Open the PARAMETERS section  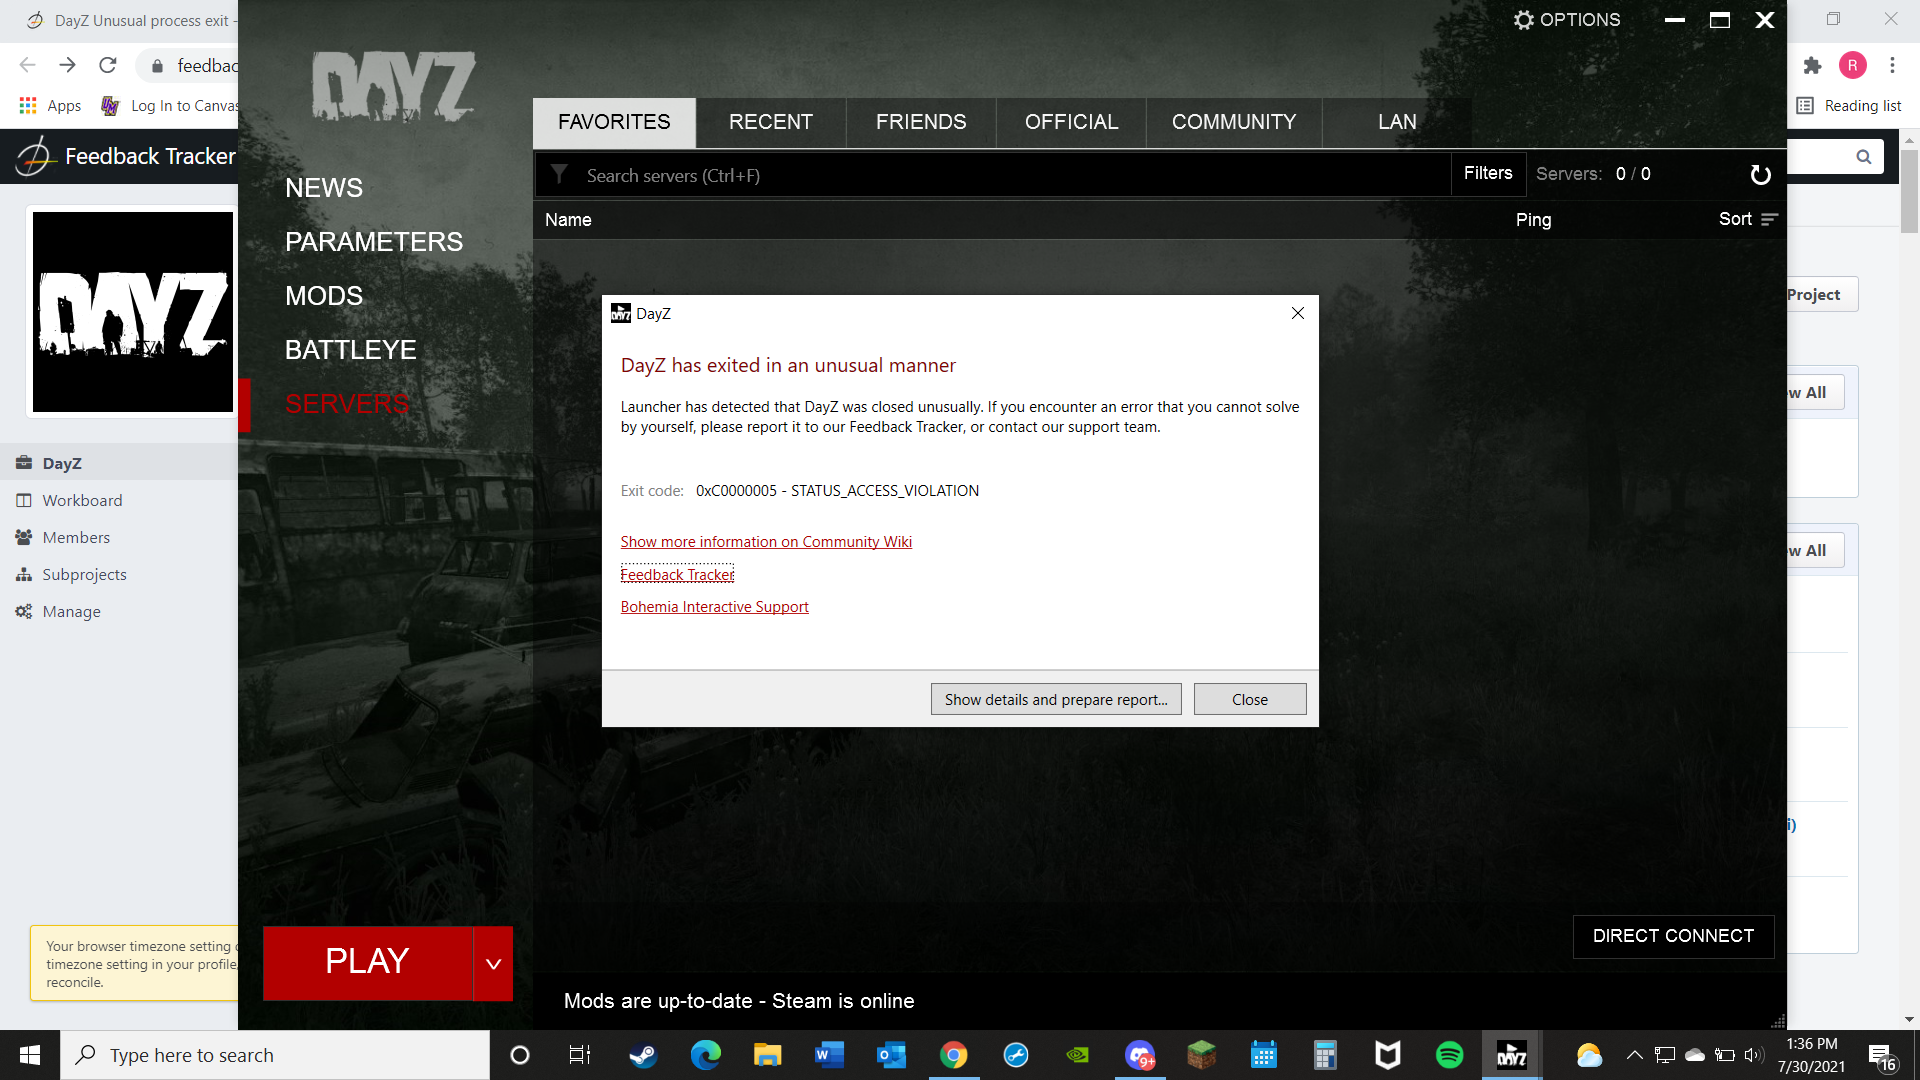[374, 242]
